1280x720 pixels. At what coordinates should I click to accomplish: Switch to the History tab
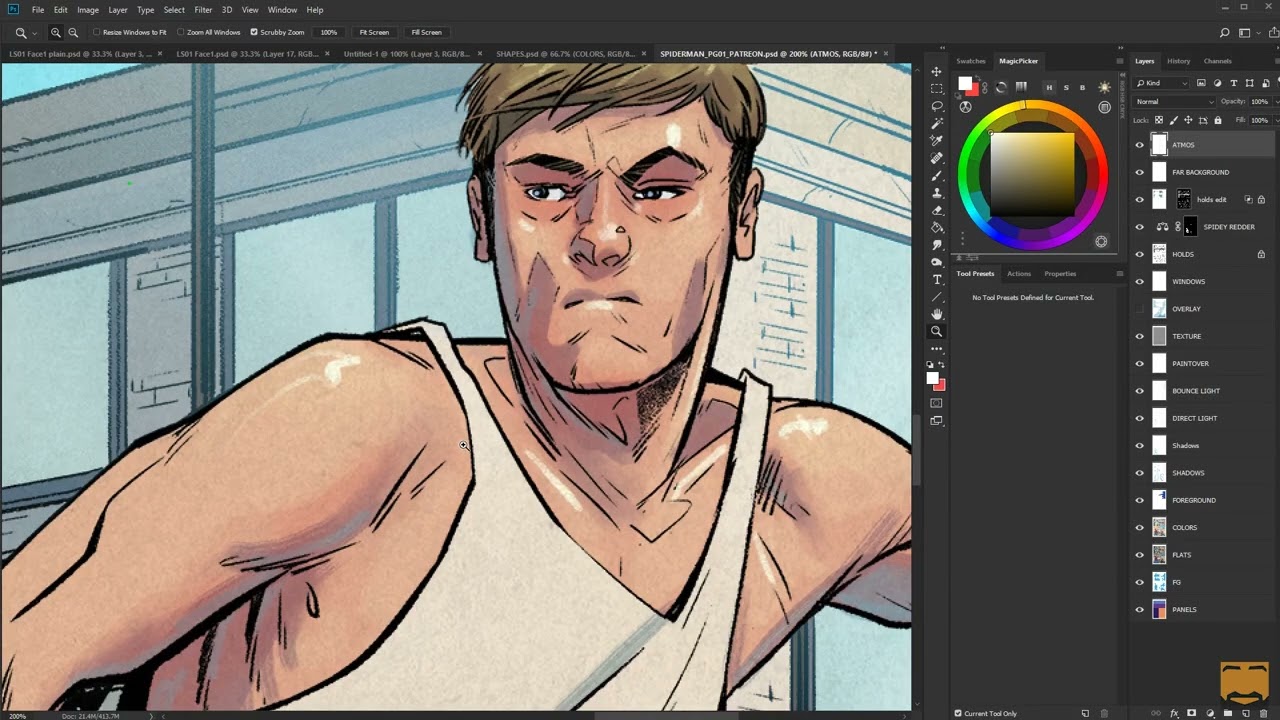point(1179,61)
